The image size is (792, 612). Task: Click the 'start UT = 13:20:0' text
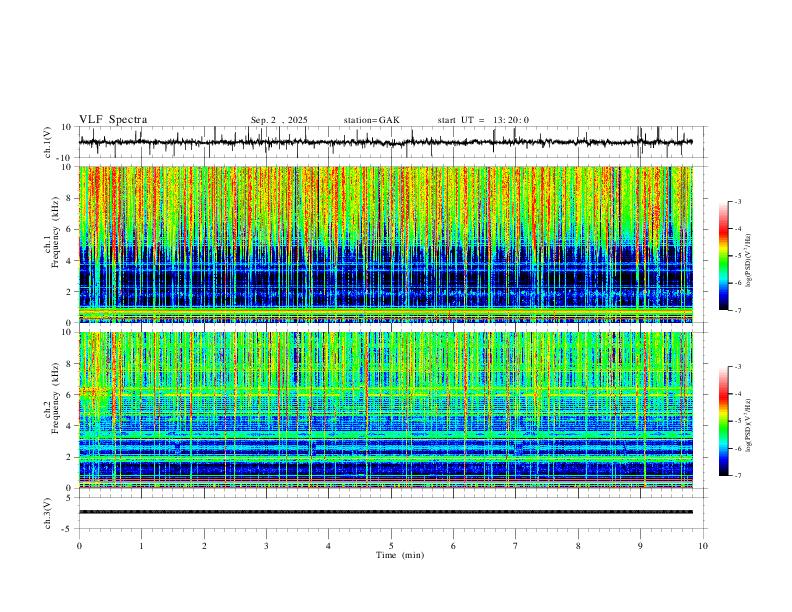click(483, 120)
